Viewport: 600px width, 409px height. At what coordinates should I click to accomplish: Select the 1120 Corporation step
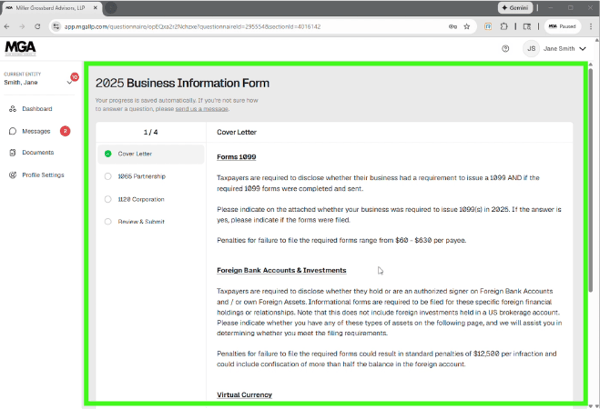point(139,199)
